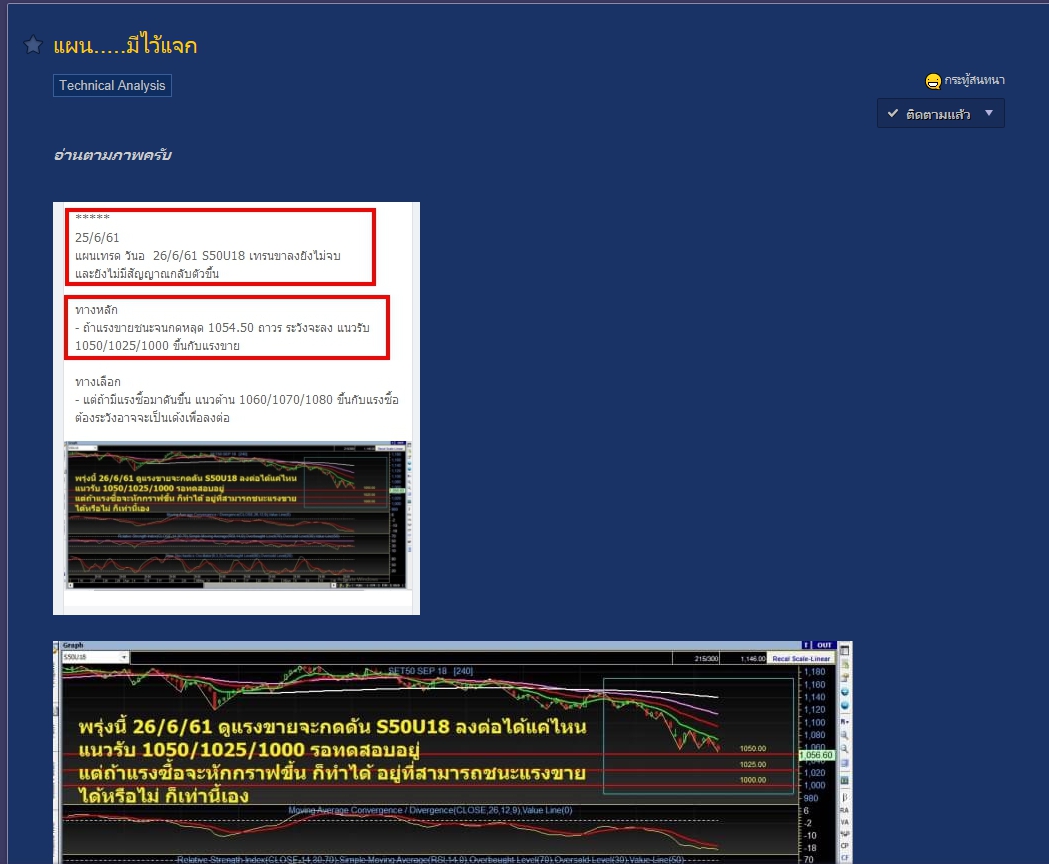Click the 1050.00 support line label
Screen dimensions: 1049x864
(x=753, y=748)
